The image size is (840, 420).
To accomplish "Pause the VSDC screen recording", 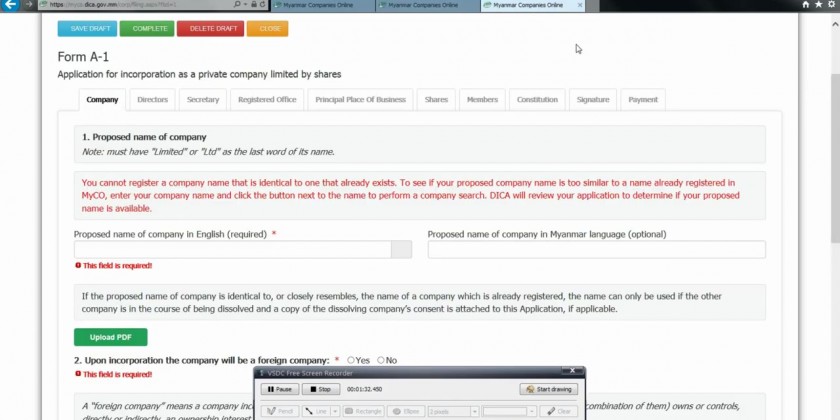I will 279,389.
